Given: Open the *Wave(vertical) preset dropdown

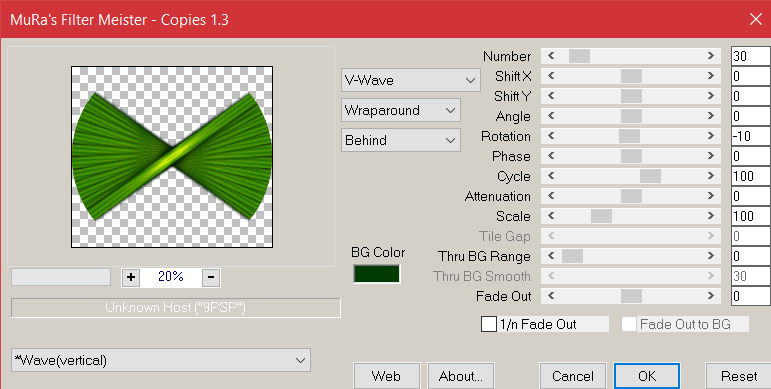Looking at the screenshot, I should [x=161, y=360].
